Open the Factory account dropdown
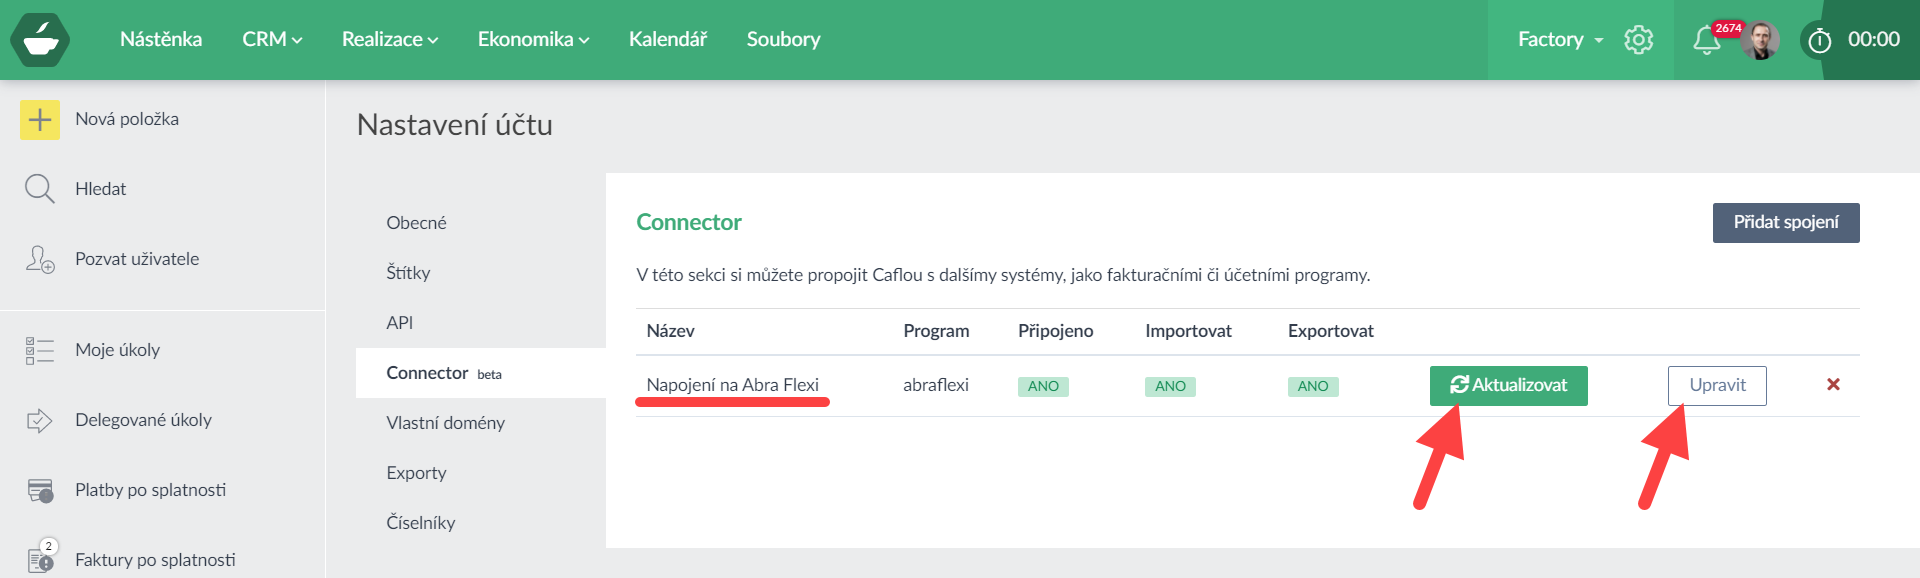The image size is (1920, 578). click(x=1560, y=40)
